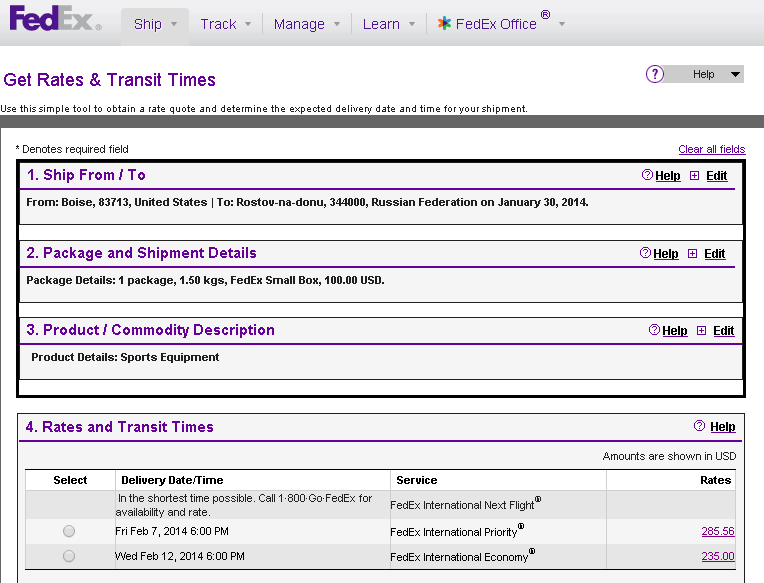Image resolution: width=764 pixels, height=583 pixels.
Task: Open the Manage menu
Action: [x=306, y=24]
